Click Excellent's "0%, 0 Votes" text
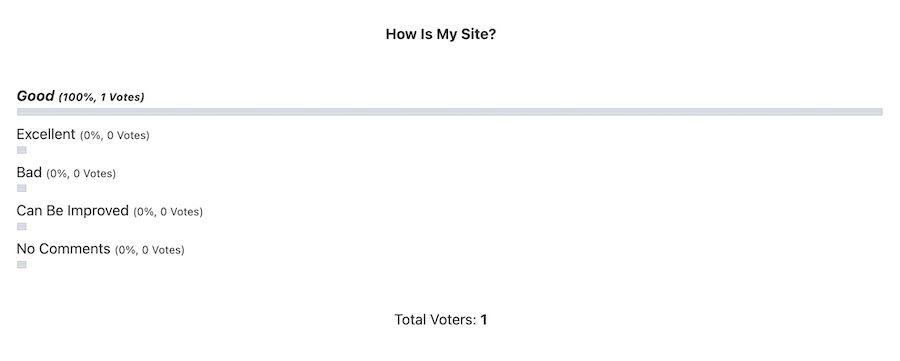This screenshot has width=900, height=361. 115,135
